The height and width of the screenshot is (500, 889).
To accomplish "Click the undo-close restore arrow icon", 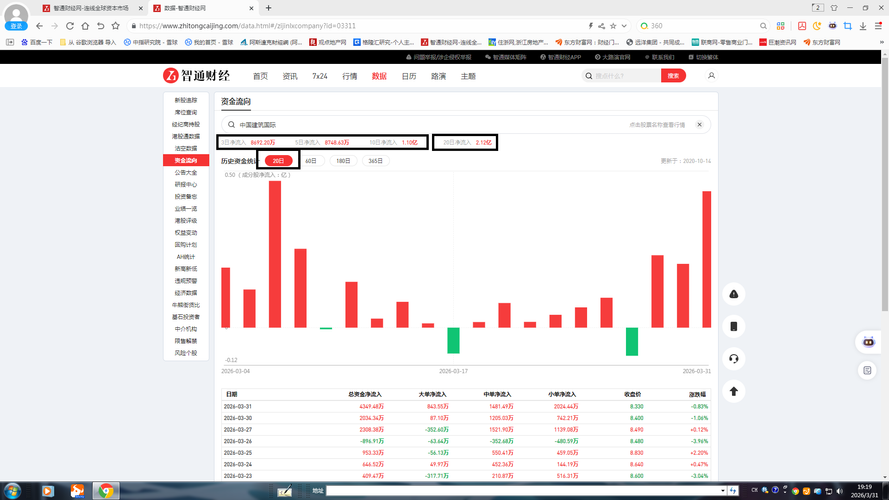I will point(100,26).
